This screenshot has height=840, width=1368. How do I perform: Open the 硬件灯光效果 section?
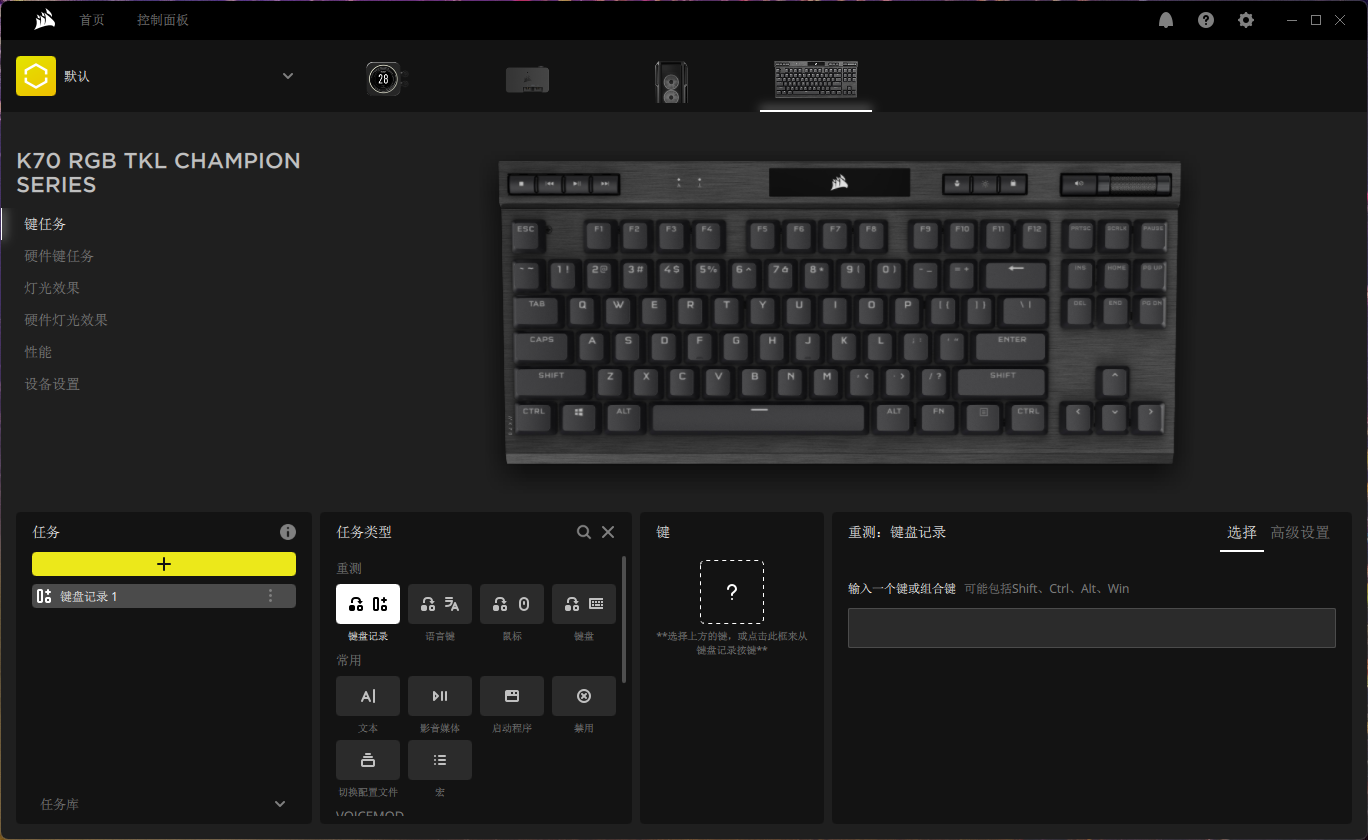[66, 320]
